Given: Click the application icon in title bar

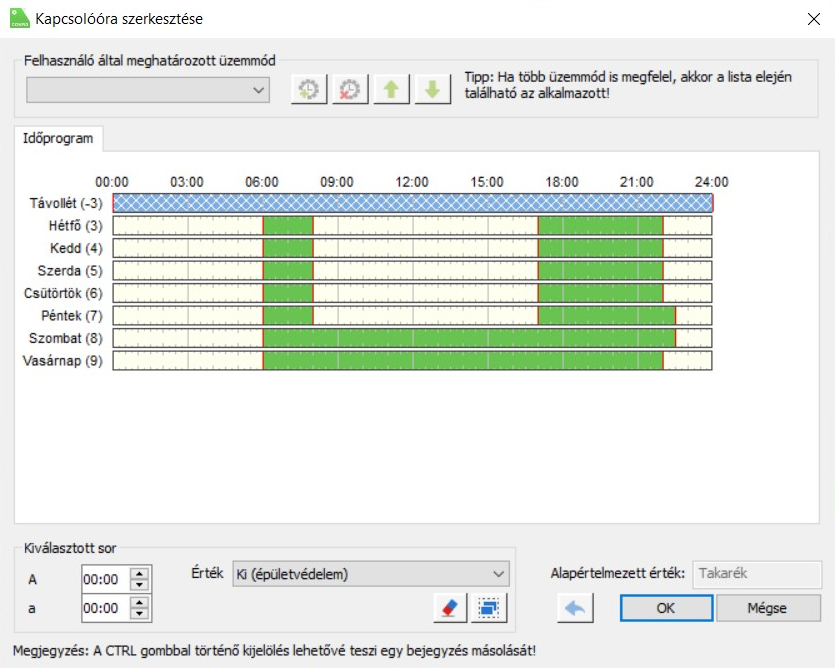Looking at the screenshot, I should click(20, 18).
